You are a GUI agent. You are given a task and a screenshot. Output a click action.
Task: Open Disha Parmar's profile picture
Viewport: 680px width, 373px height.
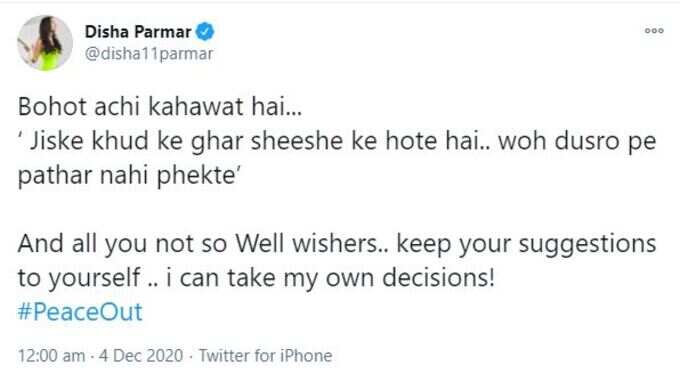45,43
